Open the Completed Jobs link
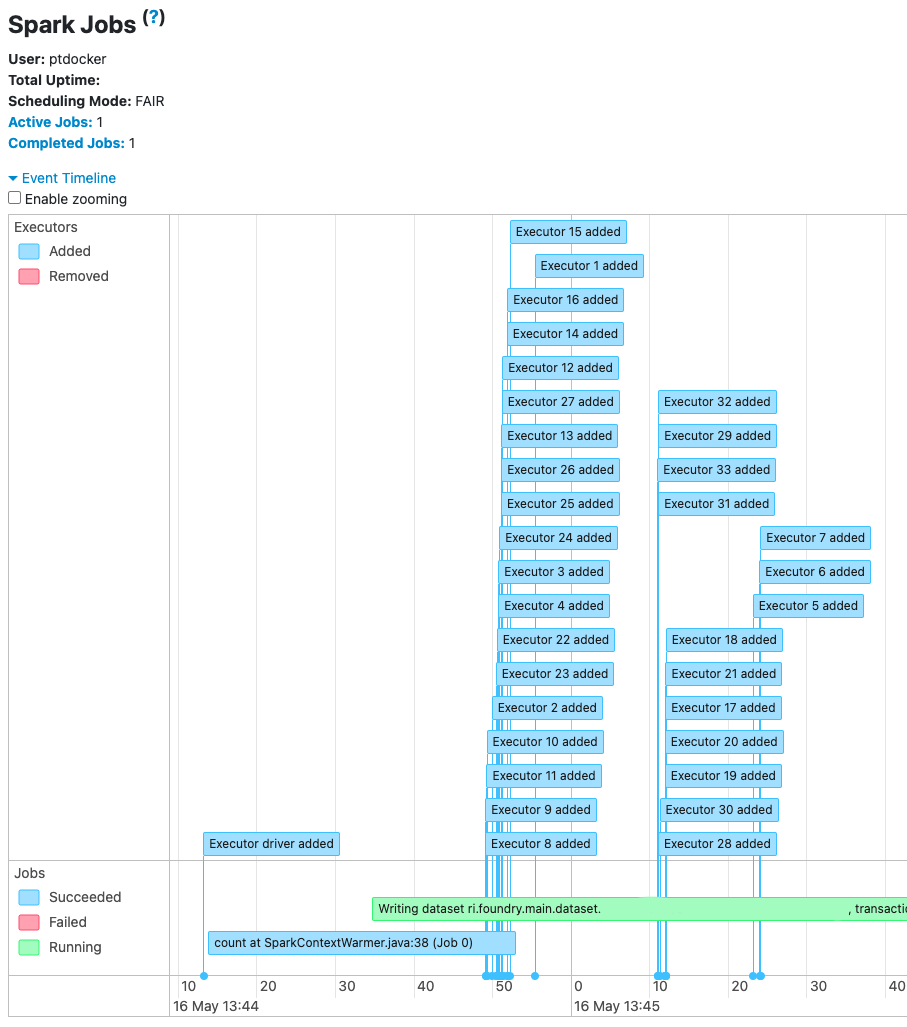 66,143
